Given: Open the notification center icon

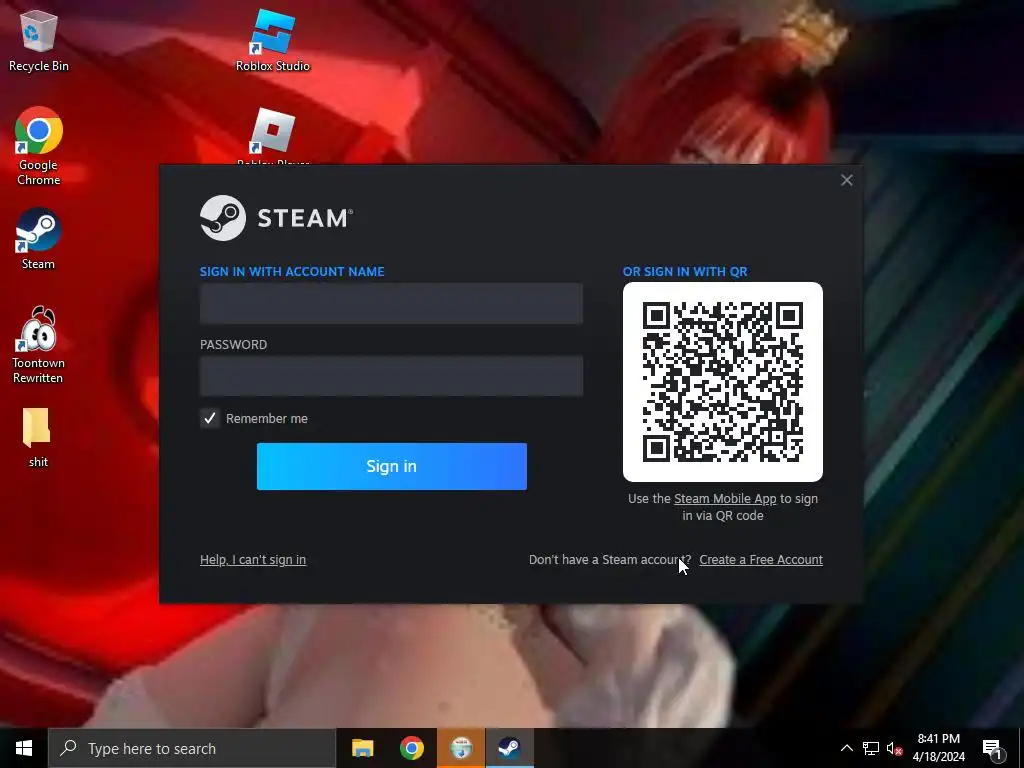Looking at the screenshot, I should coord(993,748).
